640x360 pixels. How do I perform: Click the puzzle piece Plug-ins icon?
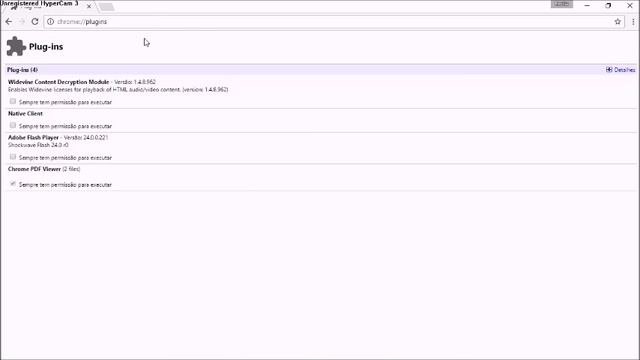pyautogui.click(x=16, y=46)
